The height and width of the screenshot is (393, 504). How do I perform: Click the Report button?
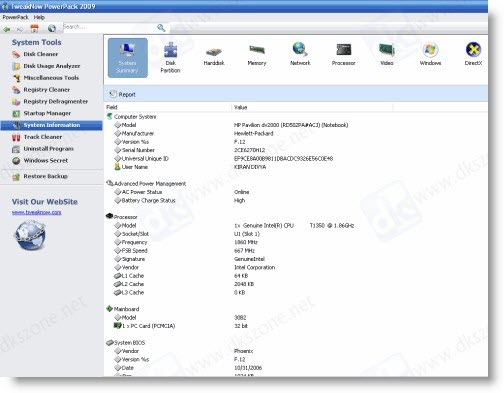pyautogui.click(x=123, y=94)
